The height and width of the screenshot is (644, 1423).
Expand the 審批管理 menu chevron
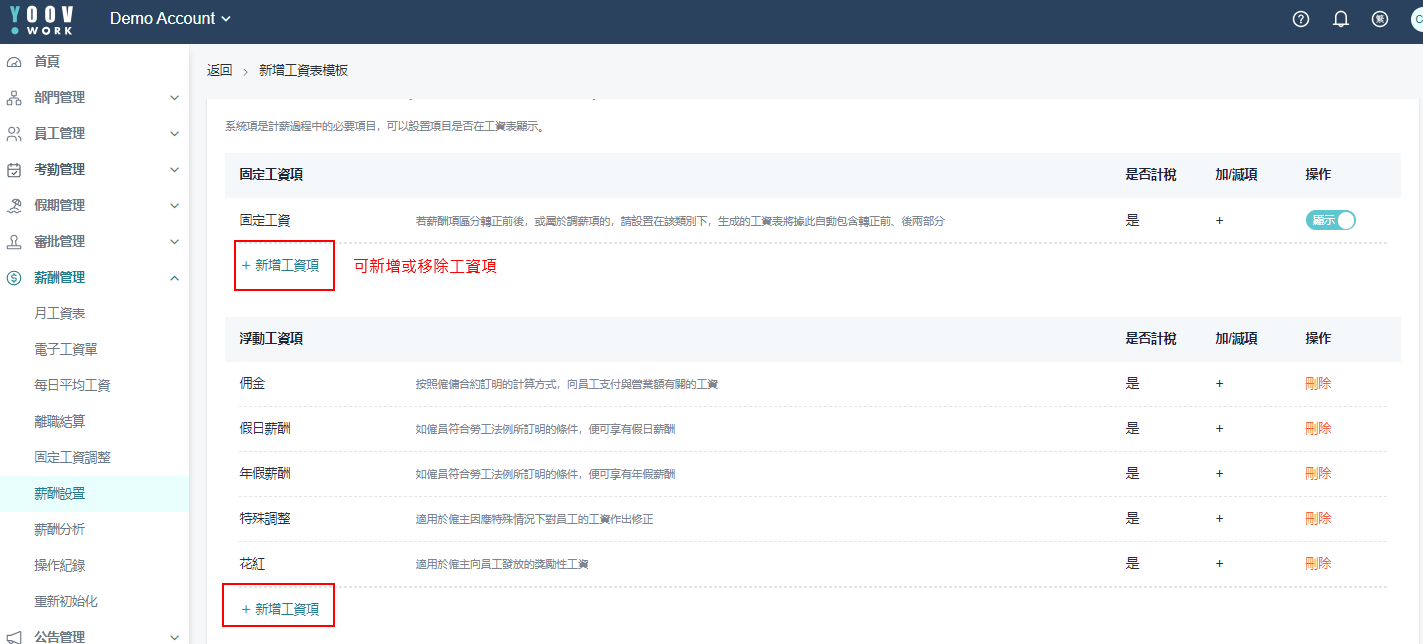[174, 242]
